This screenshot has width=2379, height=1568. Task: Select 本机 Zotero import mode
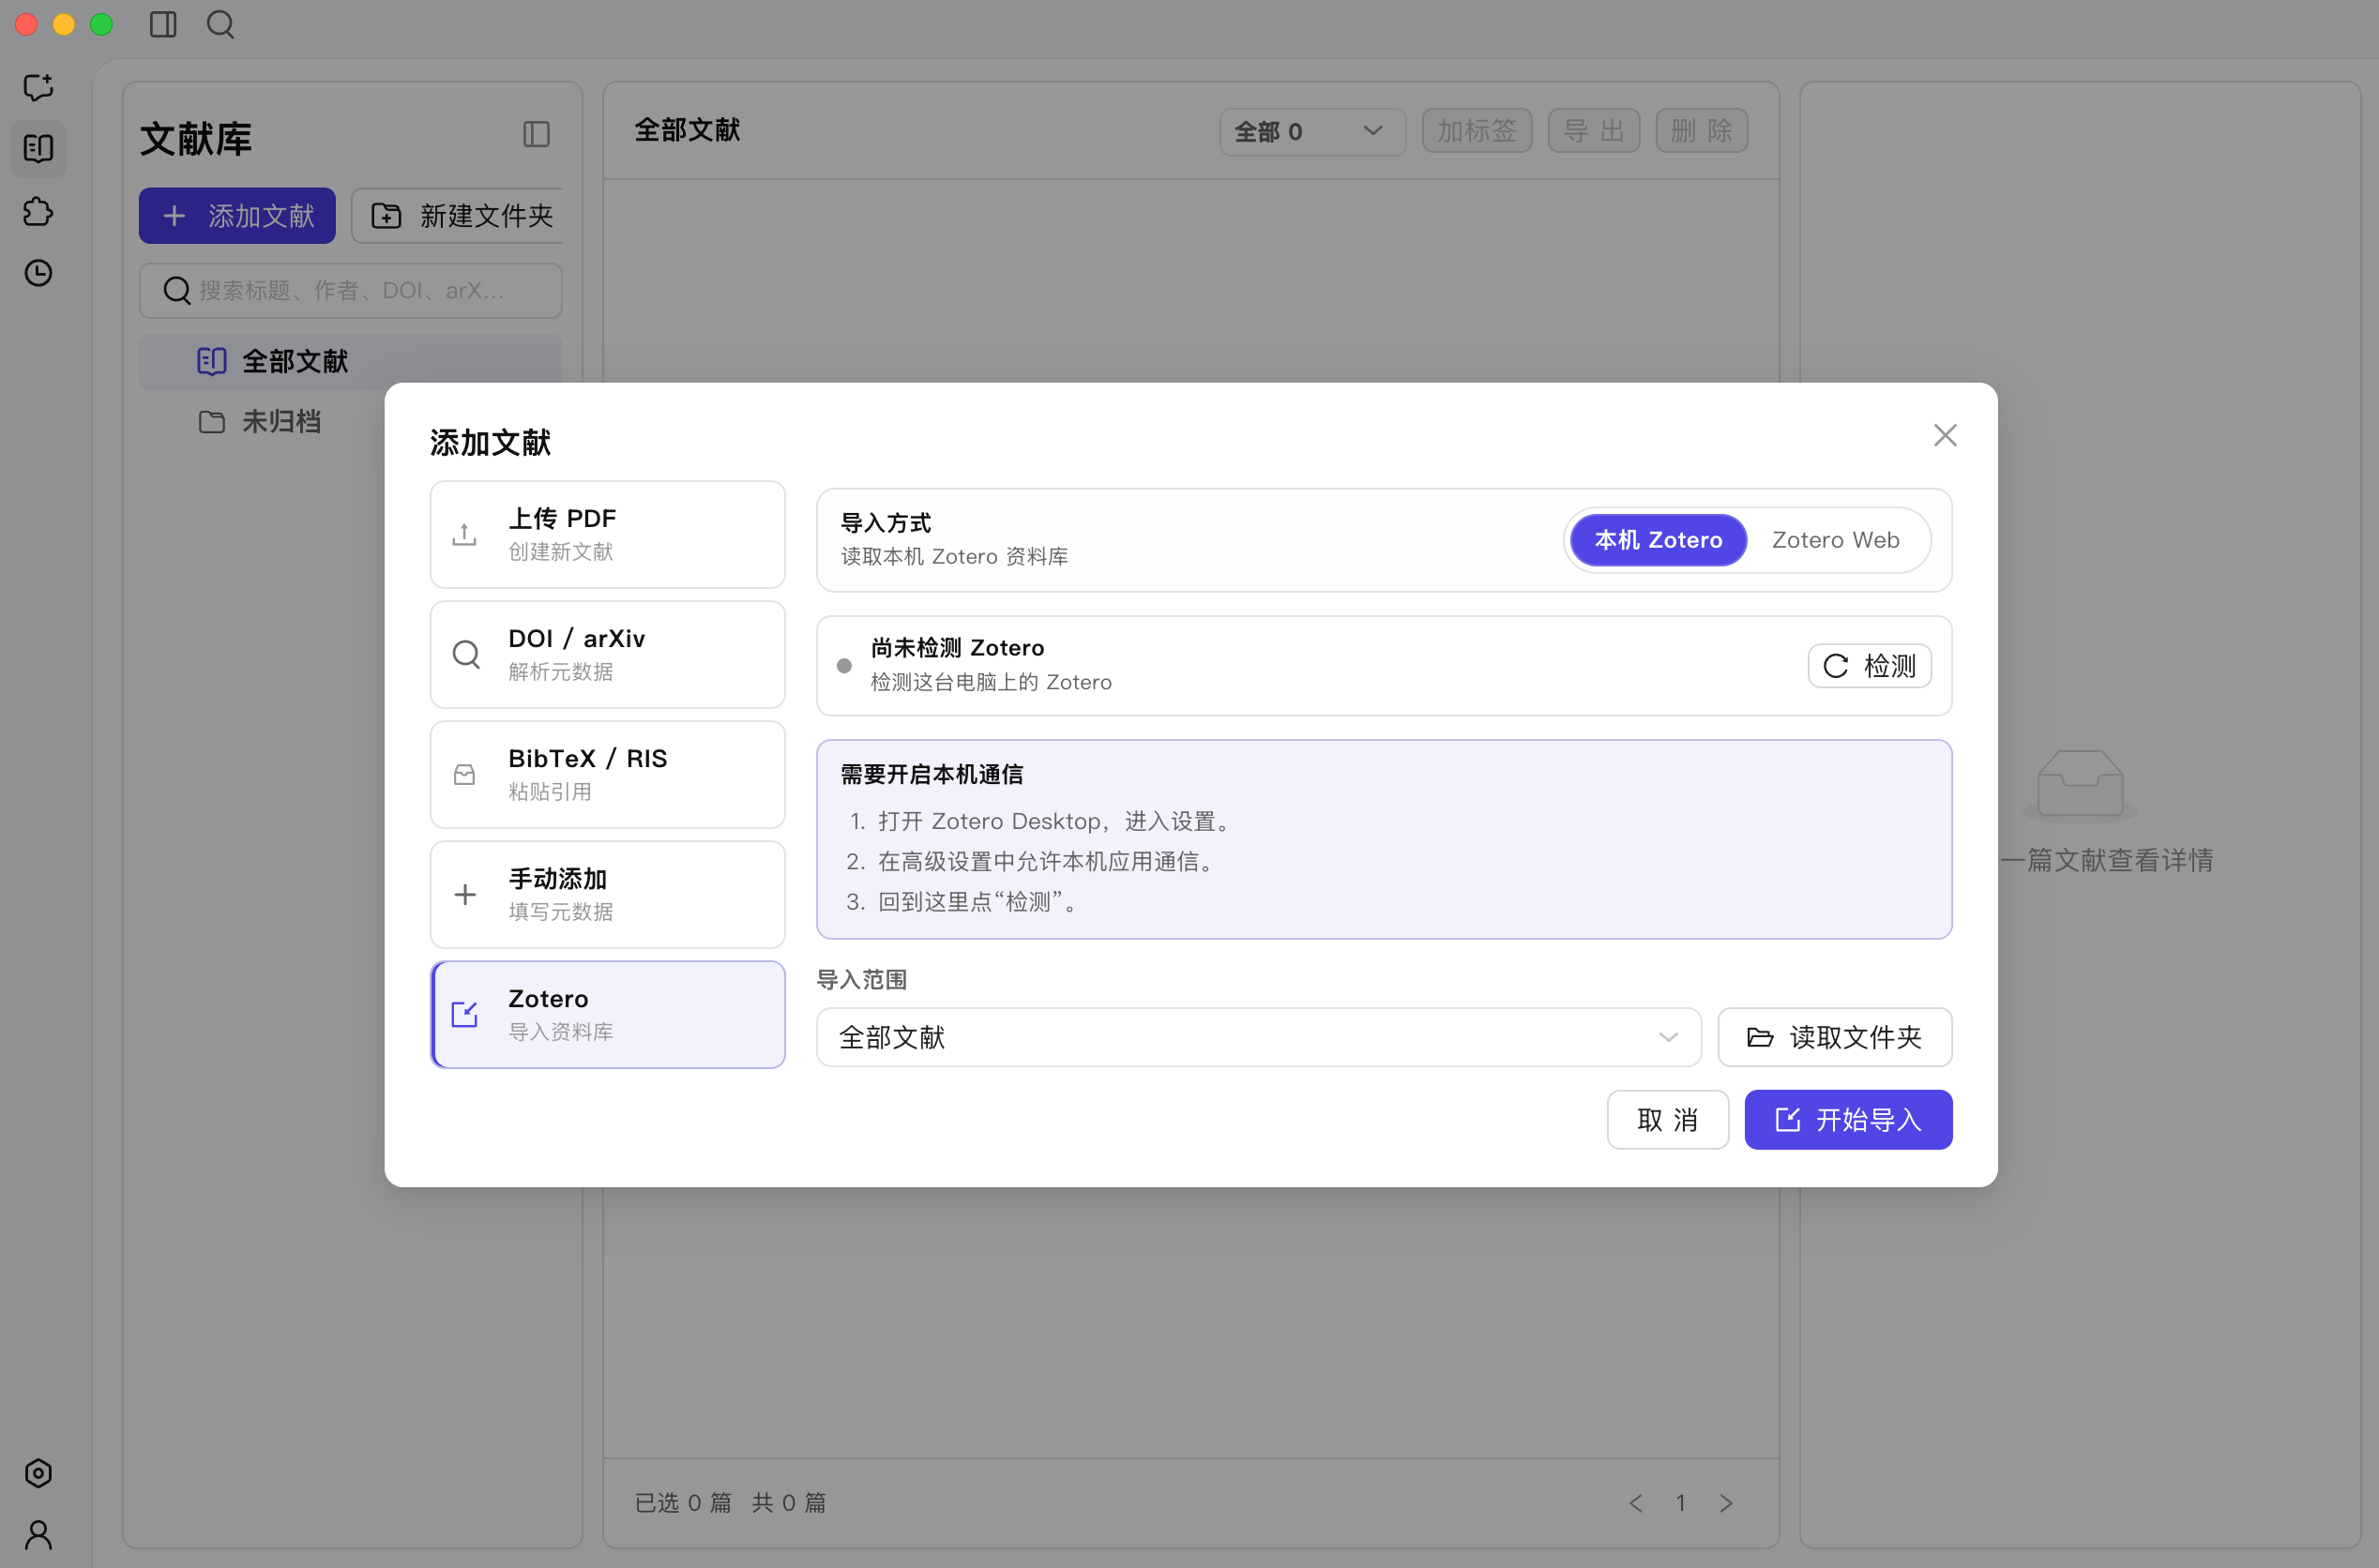(x=1658, y=540)
